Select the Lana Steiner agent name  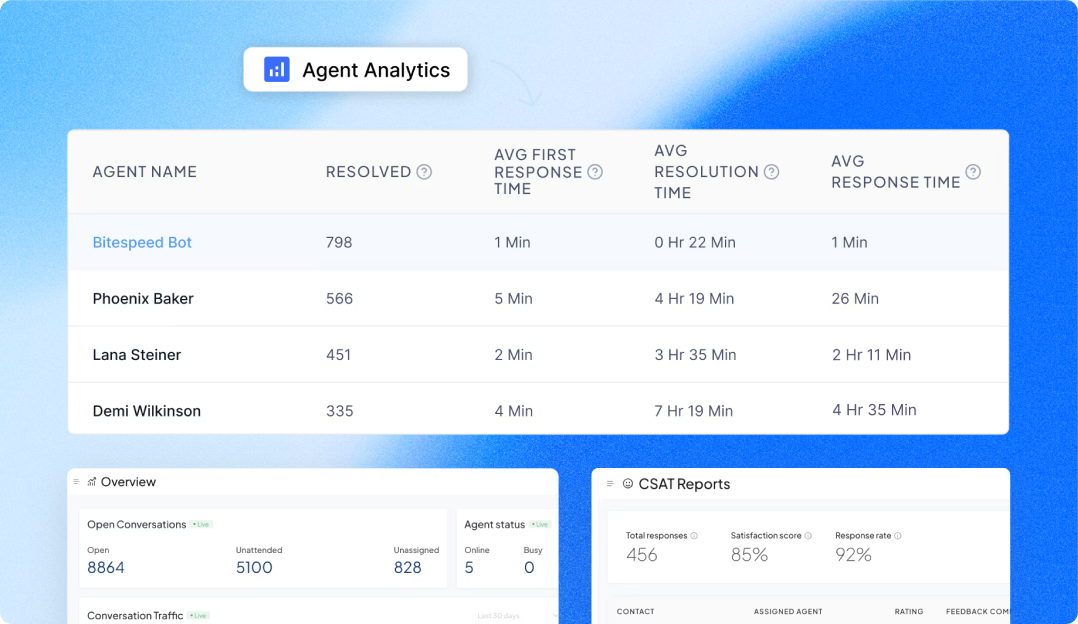tap(137, 355)
